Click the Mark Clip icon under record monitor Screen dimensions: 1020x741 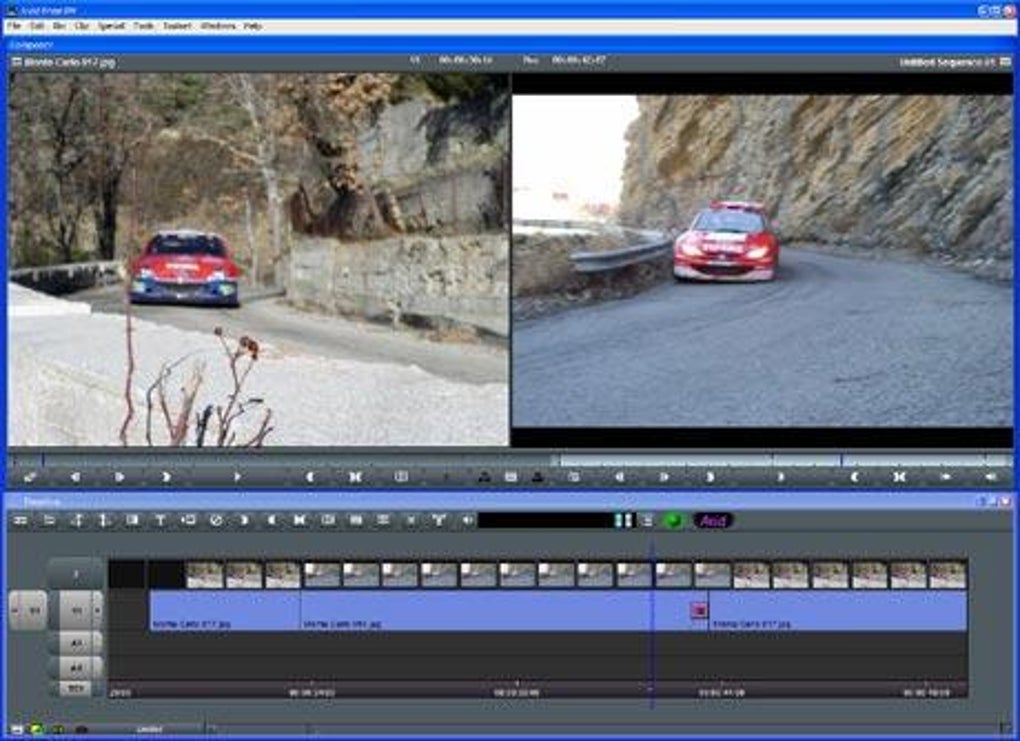click(x=900, y=478)
